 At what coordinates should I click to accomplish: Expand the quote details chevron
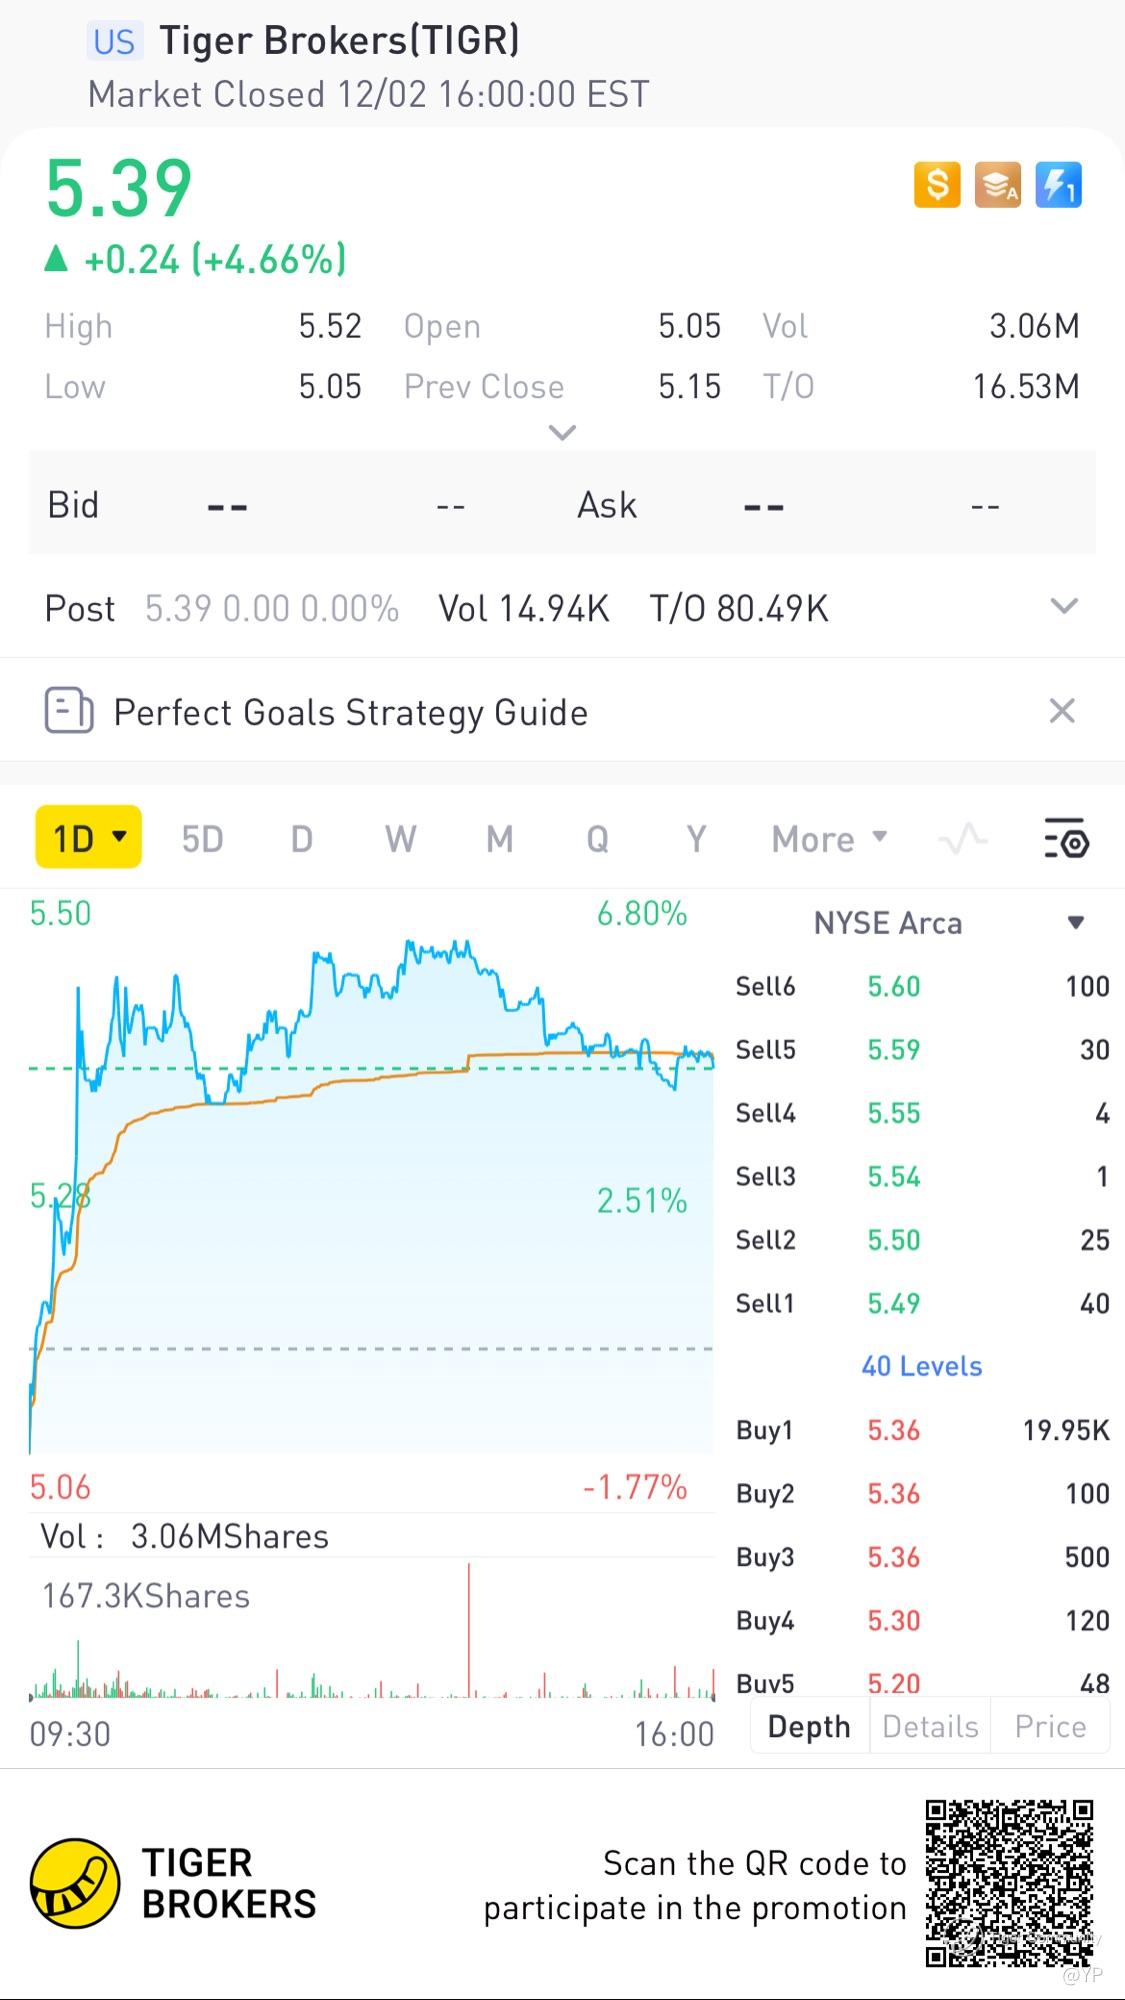coord(563,433)
